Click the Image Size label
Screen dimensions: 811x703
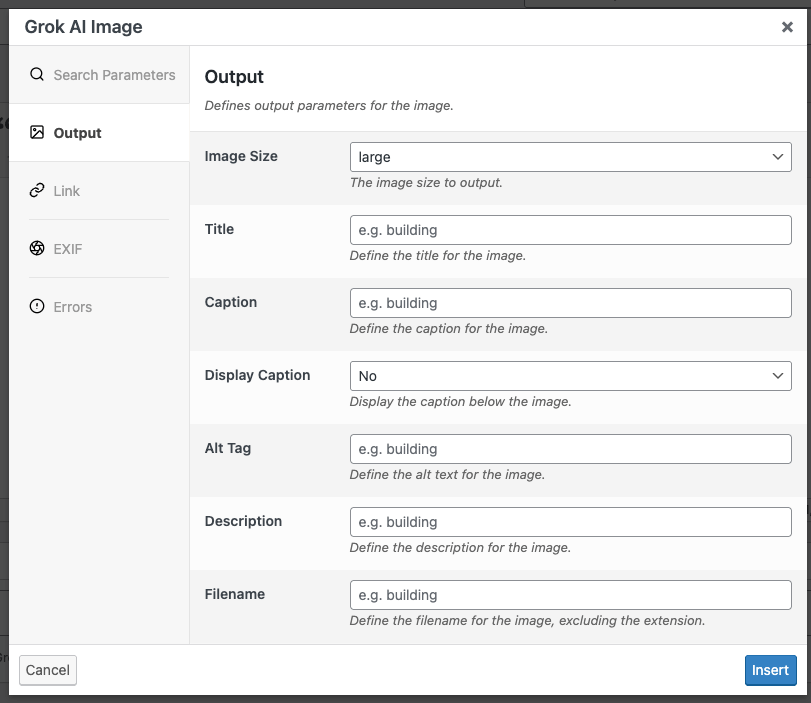click(241, 156)
